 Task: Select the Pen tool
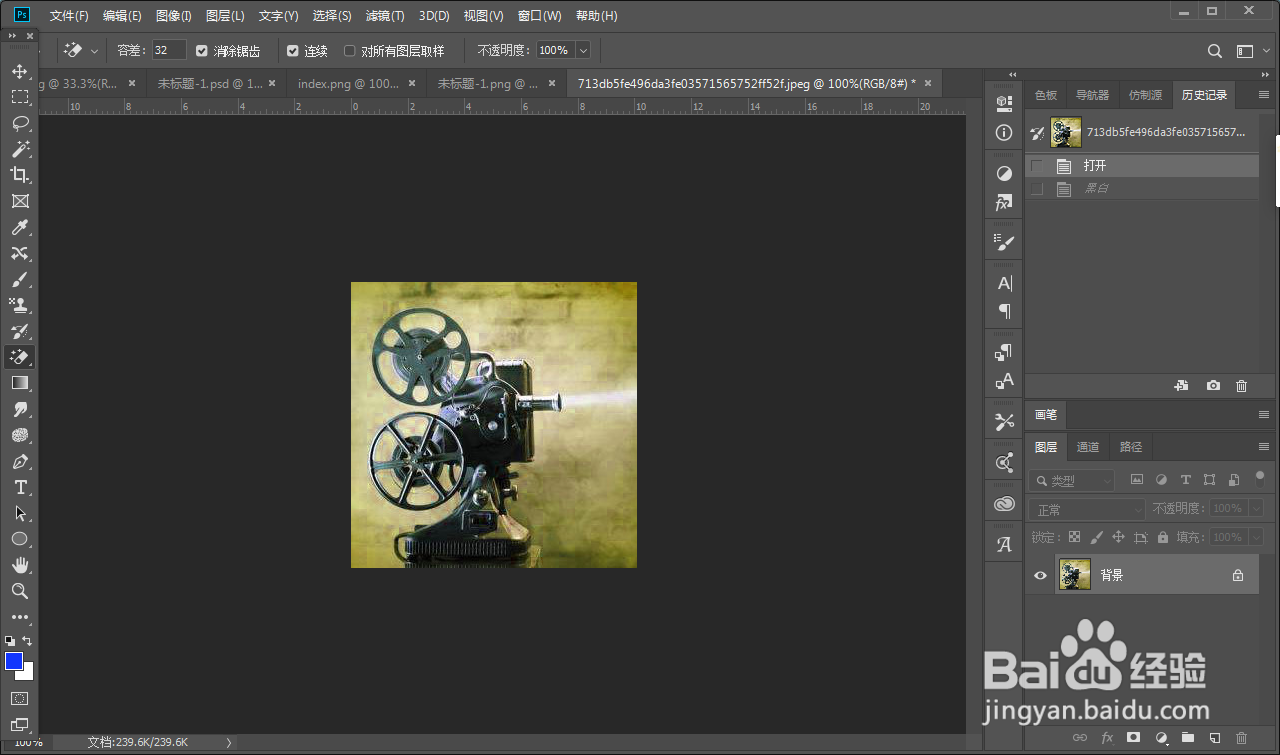click(x=19, y=461)
